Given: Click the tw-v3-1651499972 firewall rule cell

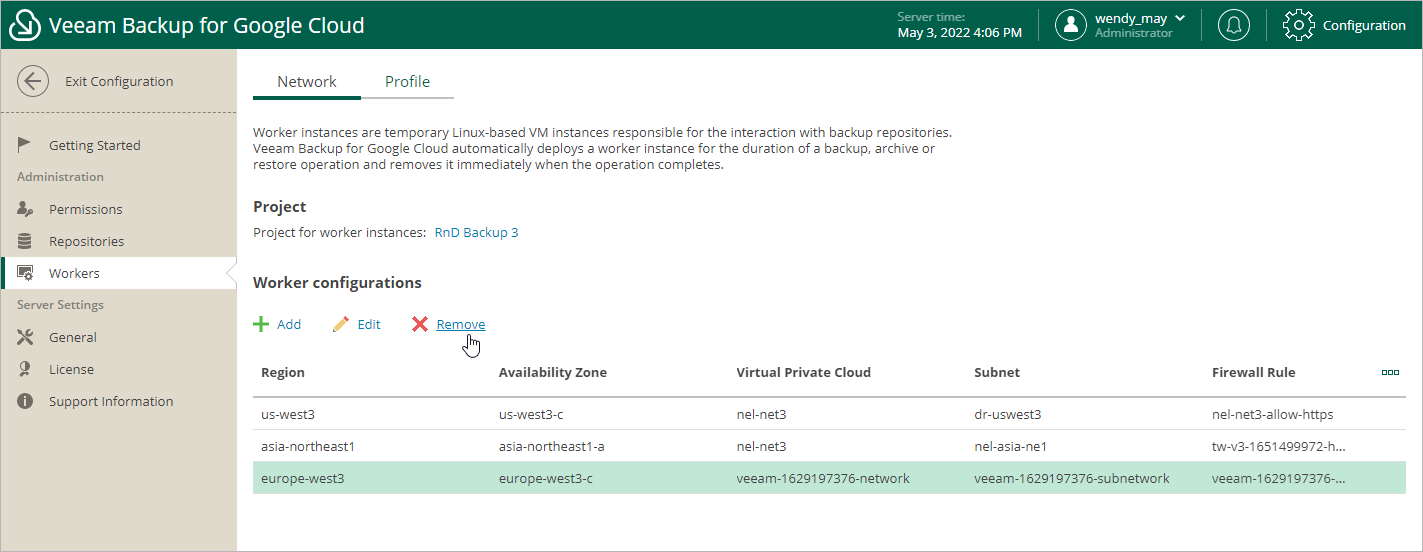Looking at the screenshot, I should click(x=1279, y=446).
